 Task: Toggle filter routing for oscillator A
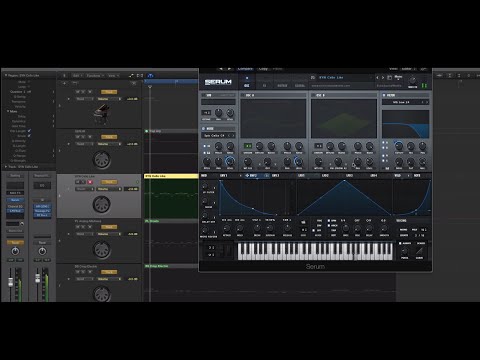383,142
